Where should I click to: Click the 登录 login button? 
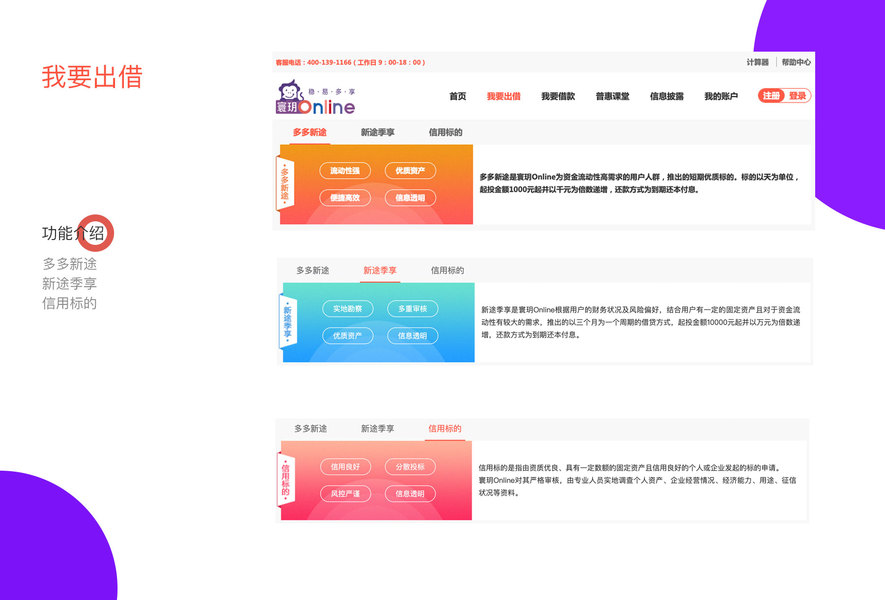coord(798,96)
